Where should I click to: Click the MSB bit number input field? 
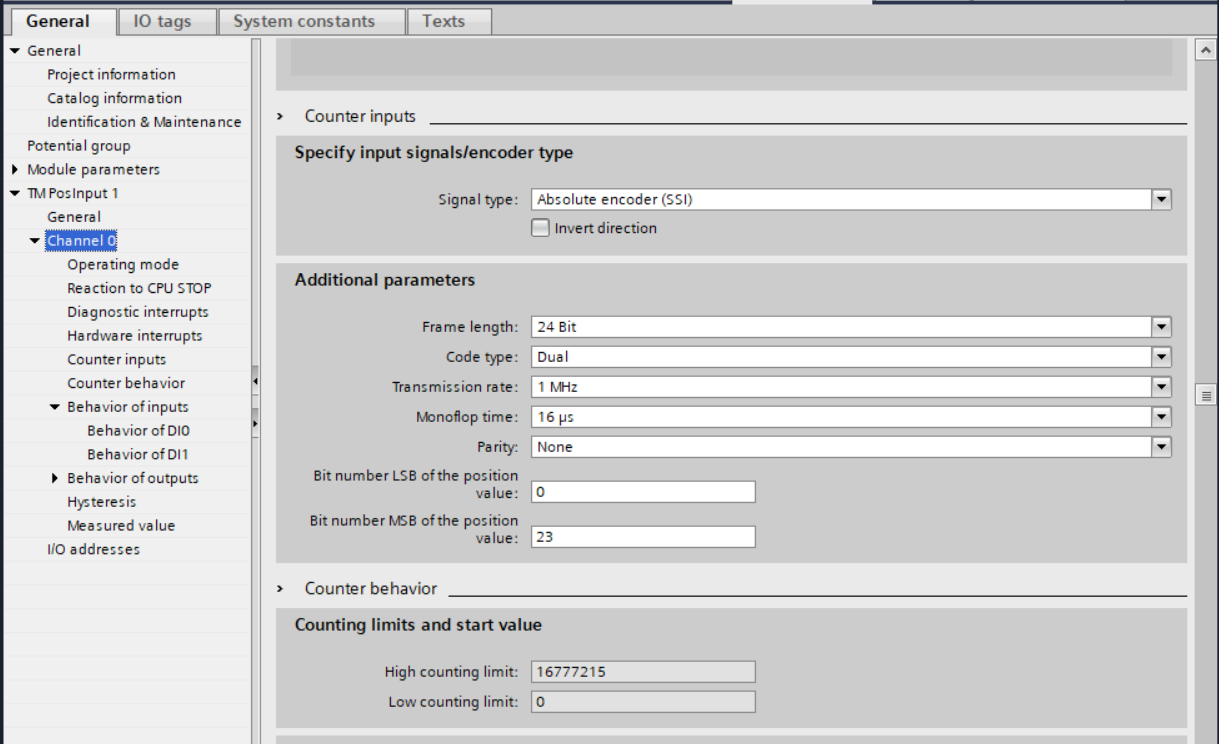click(642, 537)
